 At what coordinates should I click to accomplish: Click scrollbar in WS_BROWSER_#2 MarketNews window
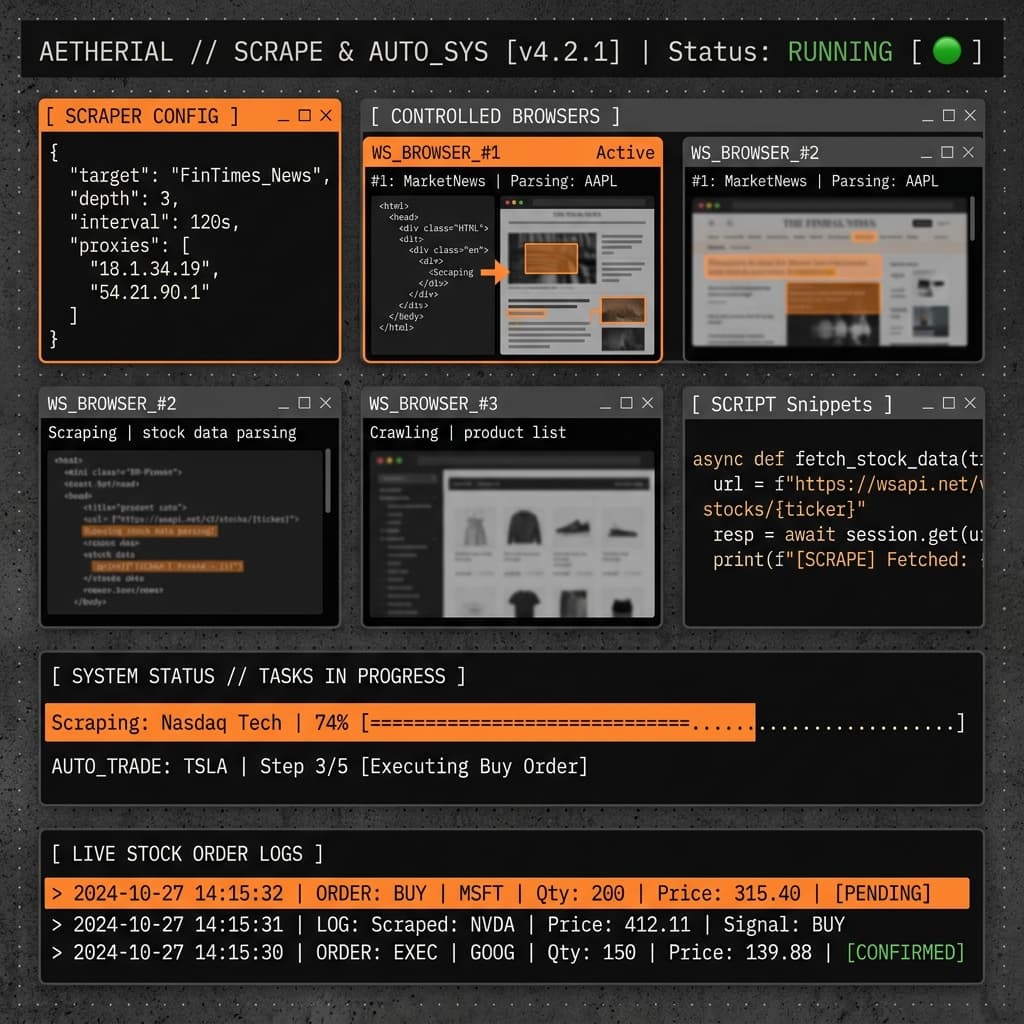click(972, 219)
